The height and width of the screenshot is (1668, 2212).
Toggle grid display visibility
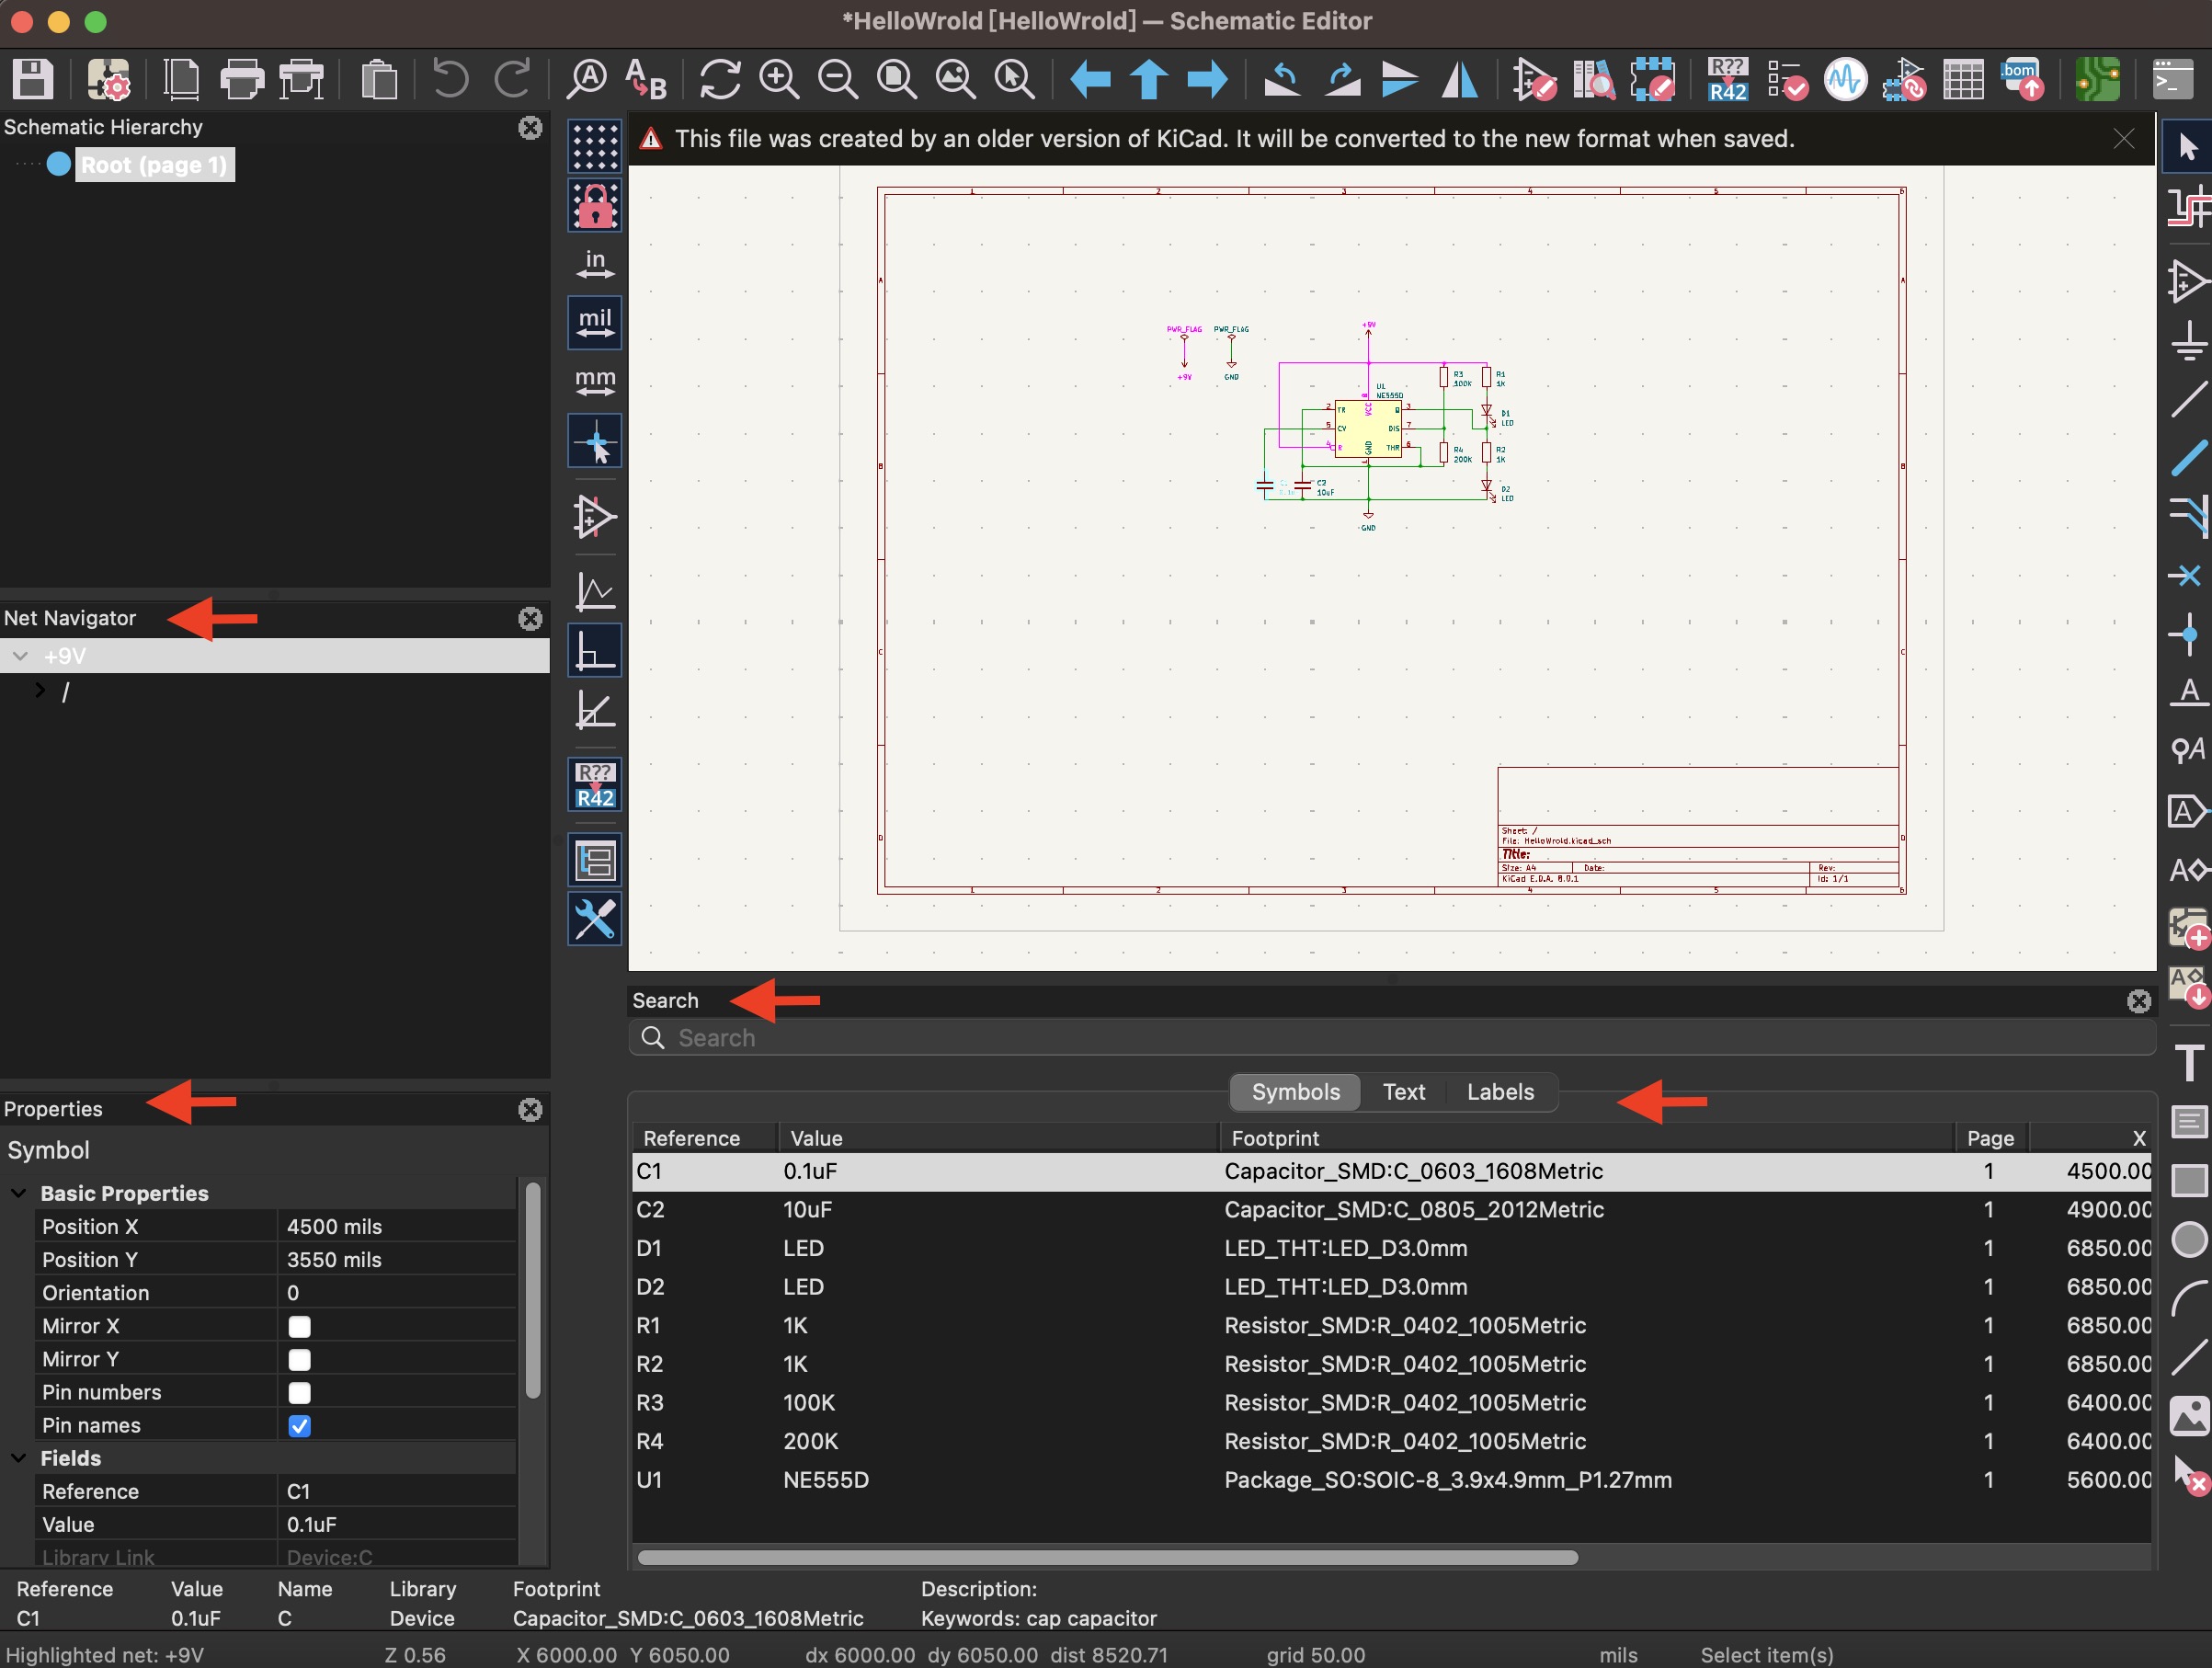tap(594, 147)
